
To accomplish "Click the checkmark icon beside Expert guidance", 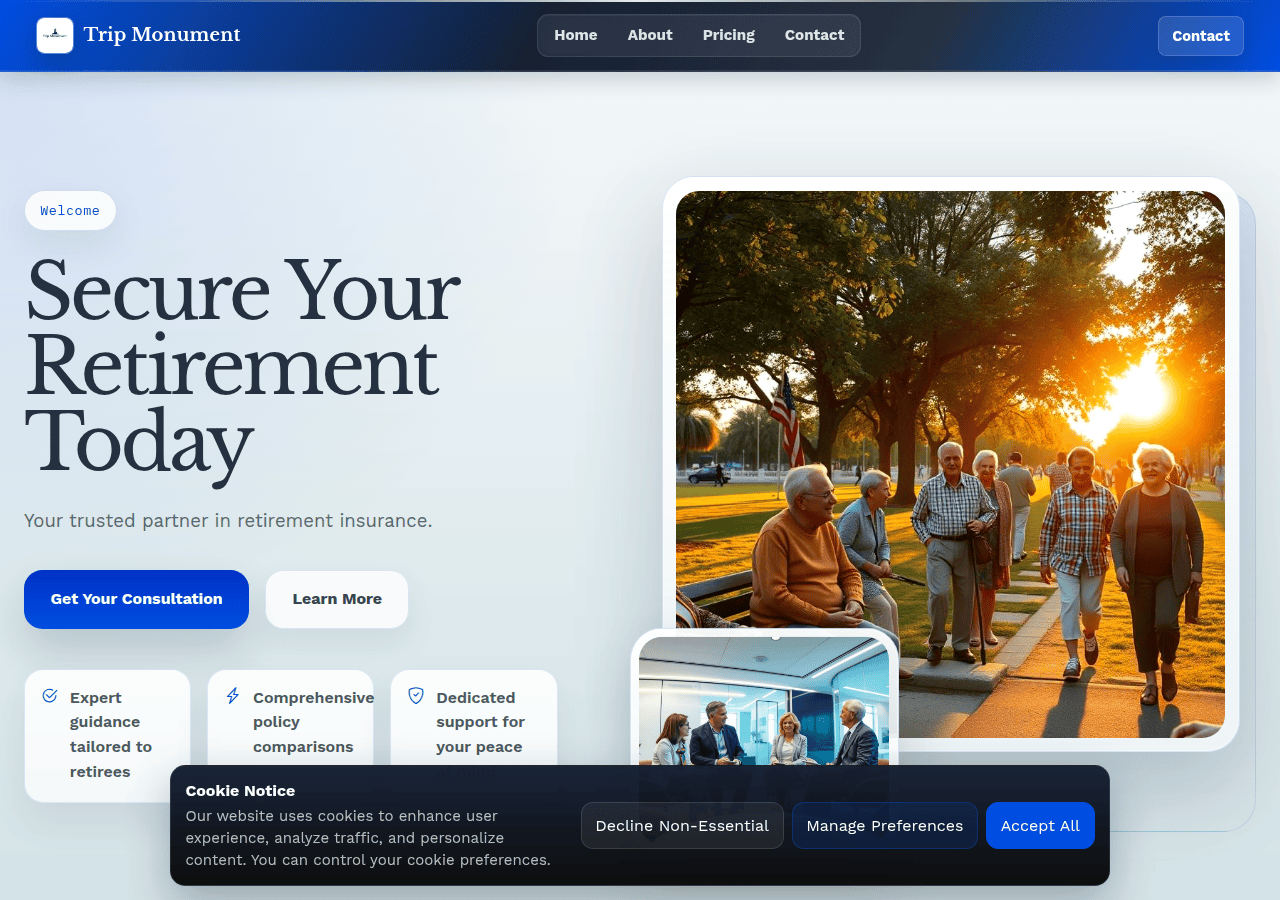I will point(50,696).
